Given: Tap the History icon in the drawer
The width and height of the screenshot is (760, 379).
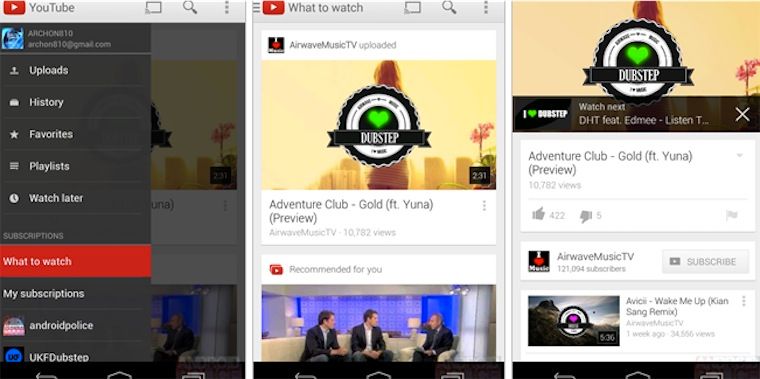Looking at the screenshot, I should pos(14,102).
